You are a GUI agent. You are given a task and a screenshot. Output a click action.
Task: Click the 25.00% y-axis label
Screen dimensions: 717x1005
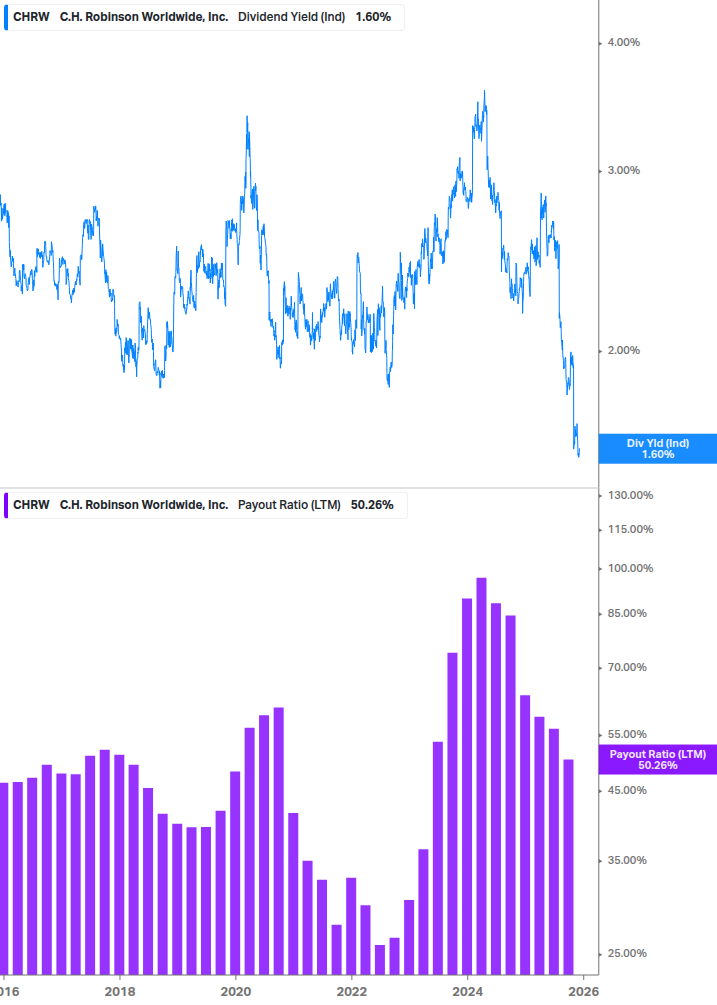627,953
